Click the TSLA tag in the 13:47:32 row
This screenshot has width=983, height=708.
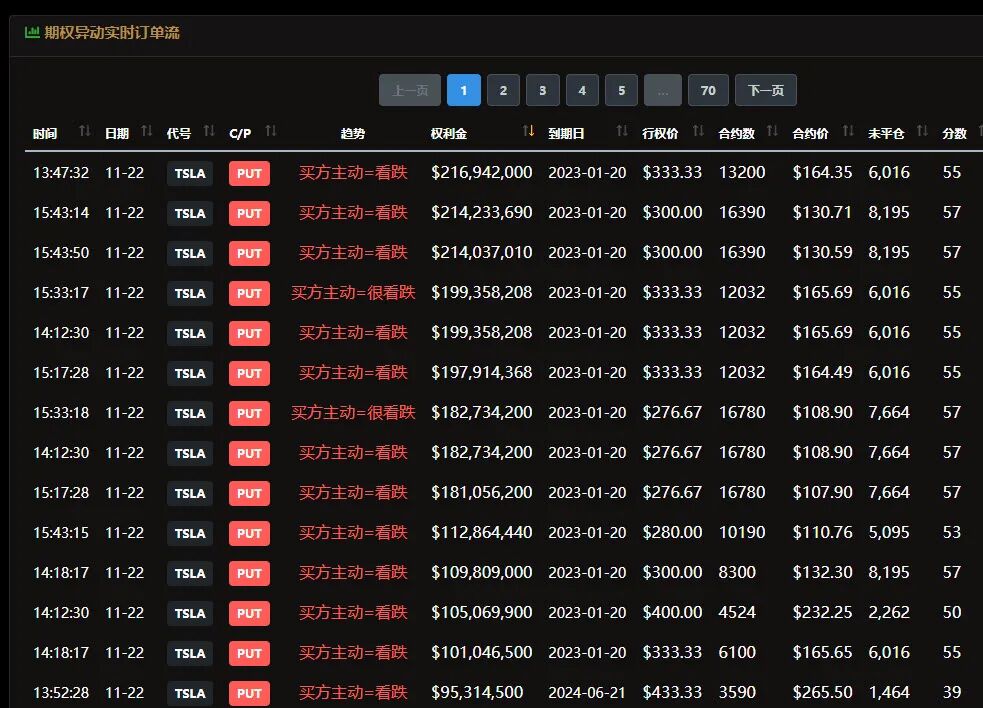[x=190, y=174]
